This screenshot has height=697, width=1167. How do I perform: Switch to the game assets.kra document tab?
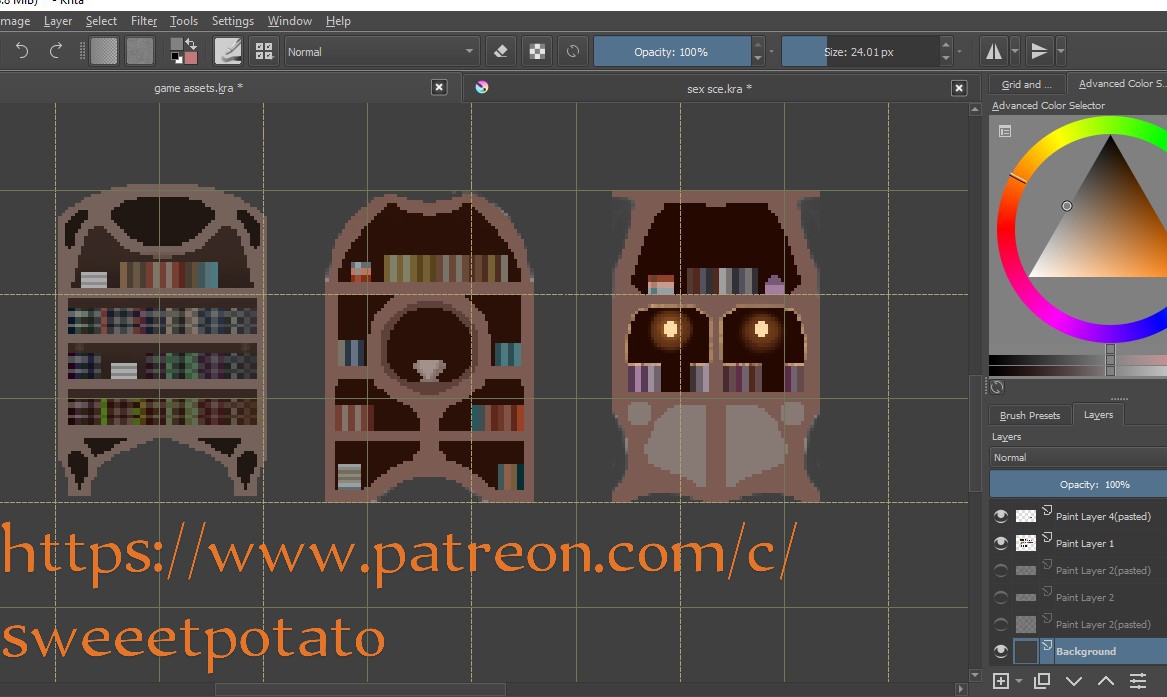click(x=198, y=88)
